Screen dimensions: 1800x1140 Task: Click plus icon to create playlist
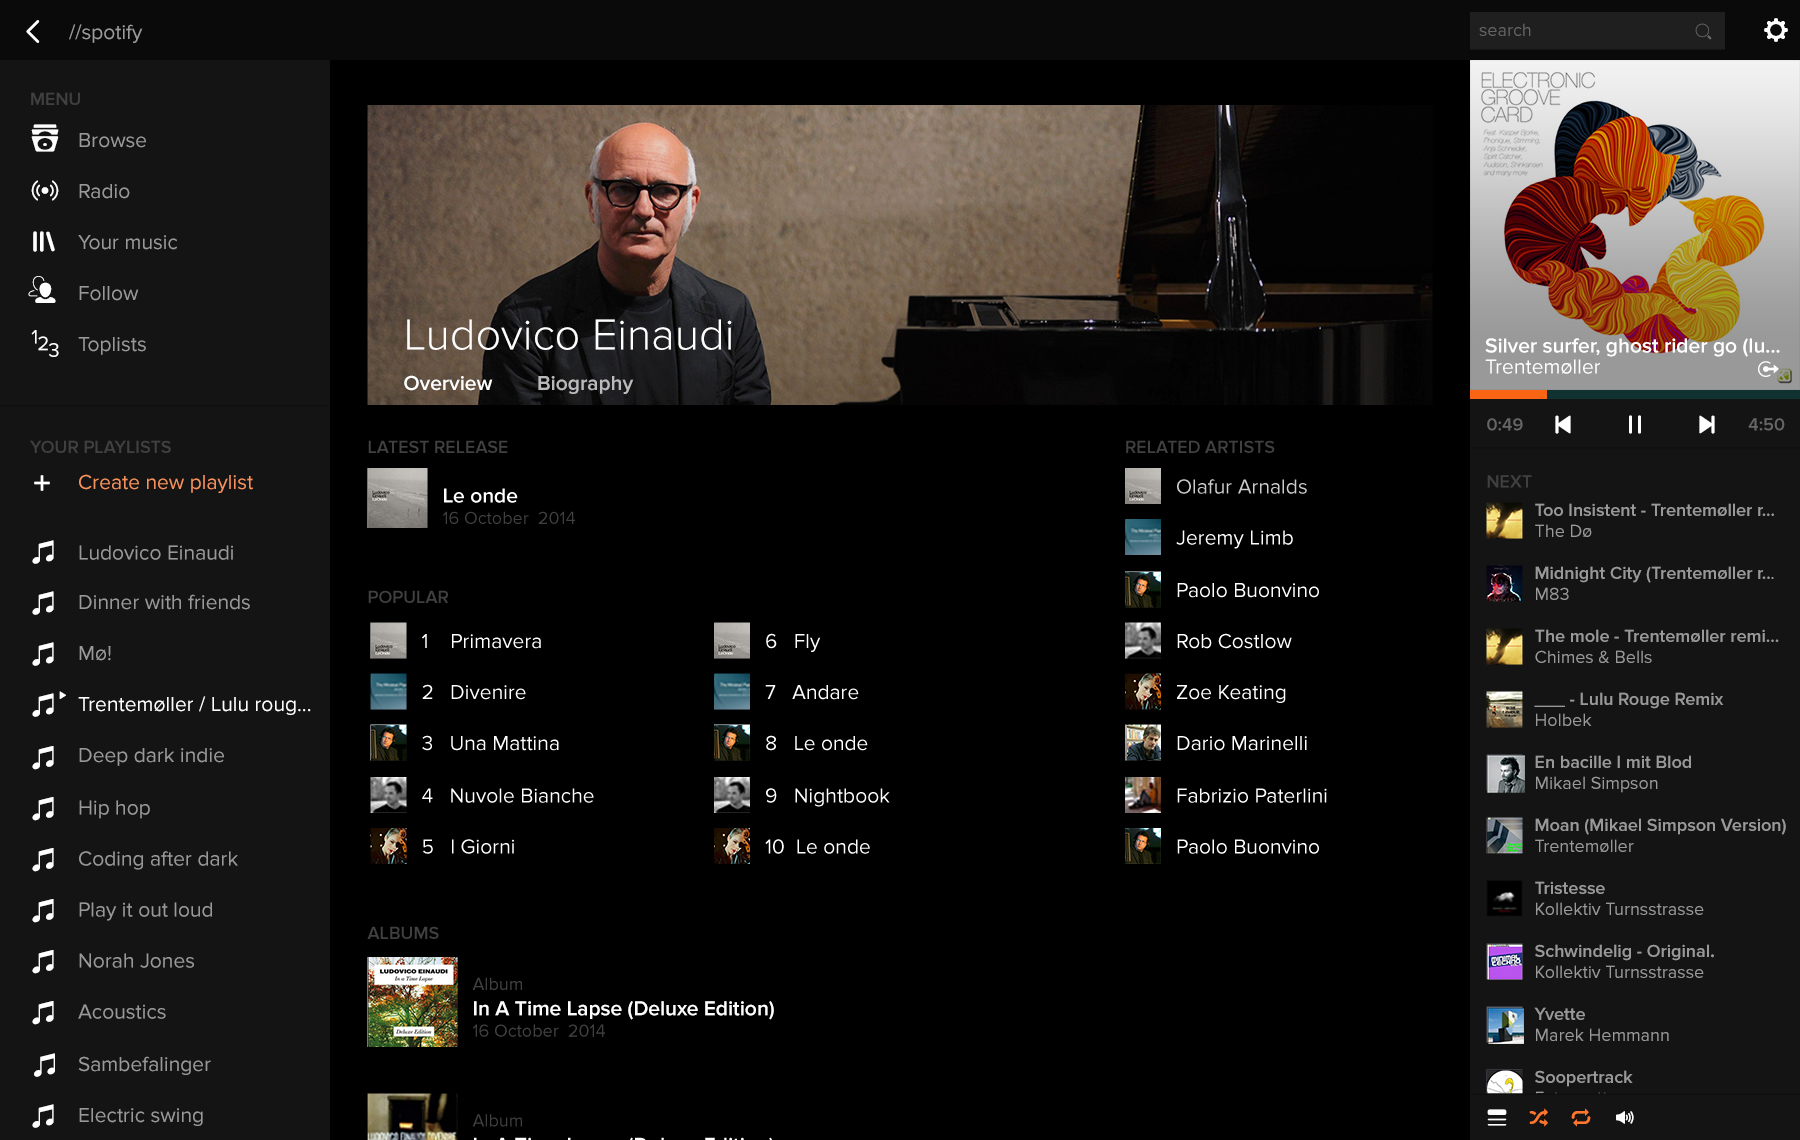(42, 483)
